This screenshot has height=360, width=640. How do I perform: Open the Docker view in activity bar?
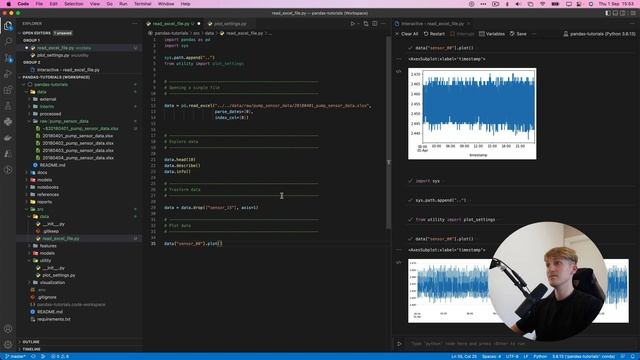click(8, 138)
